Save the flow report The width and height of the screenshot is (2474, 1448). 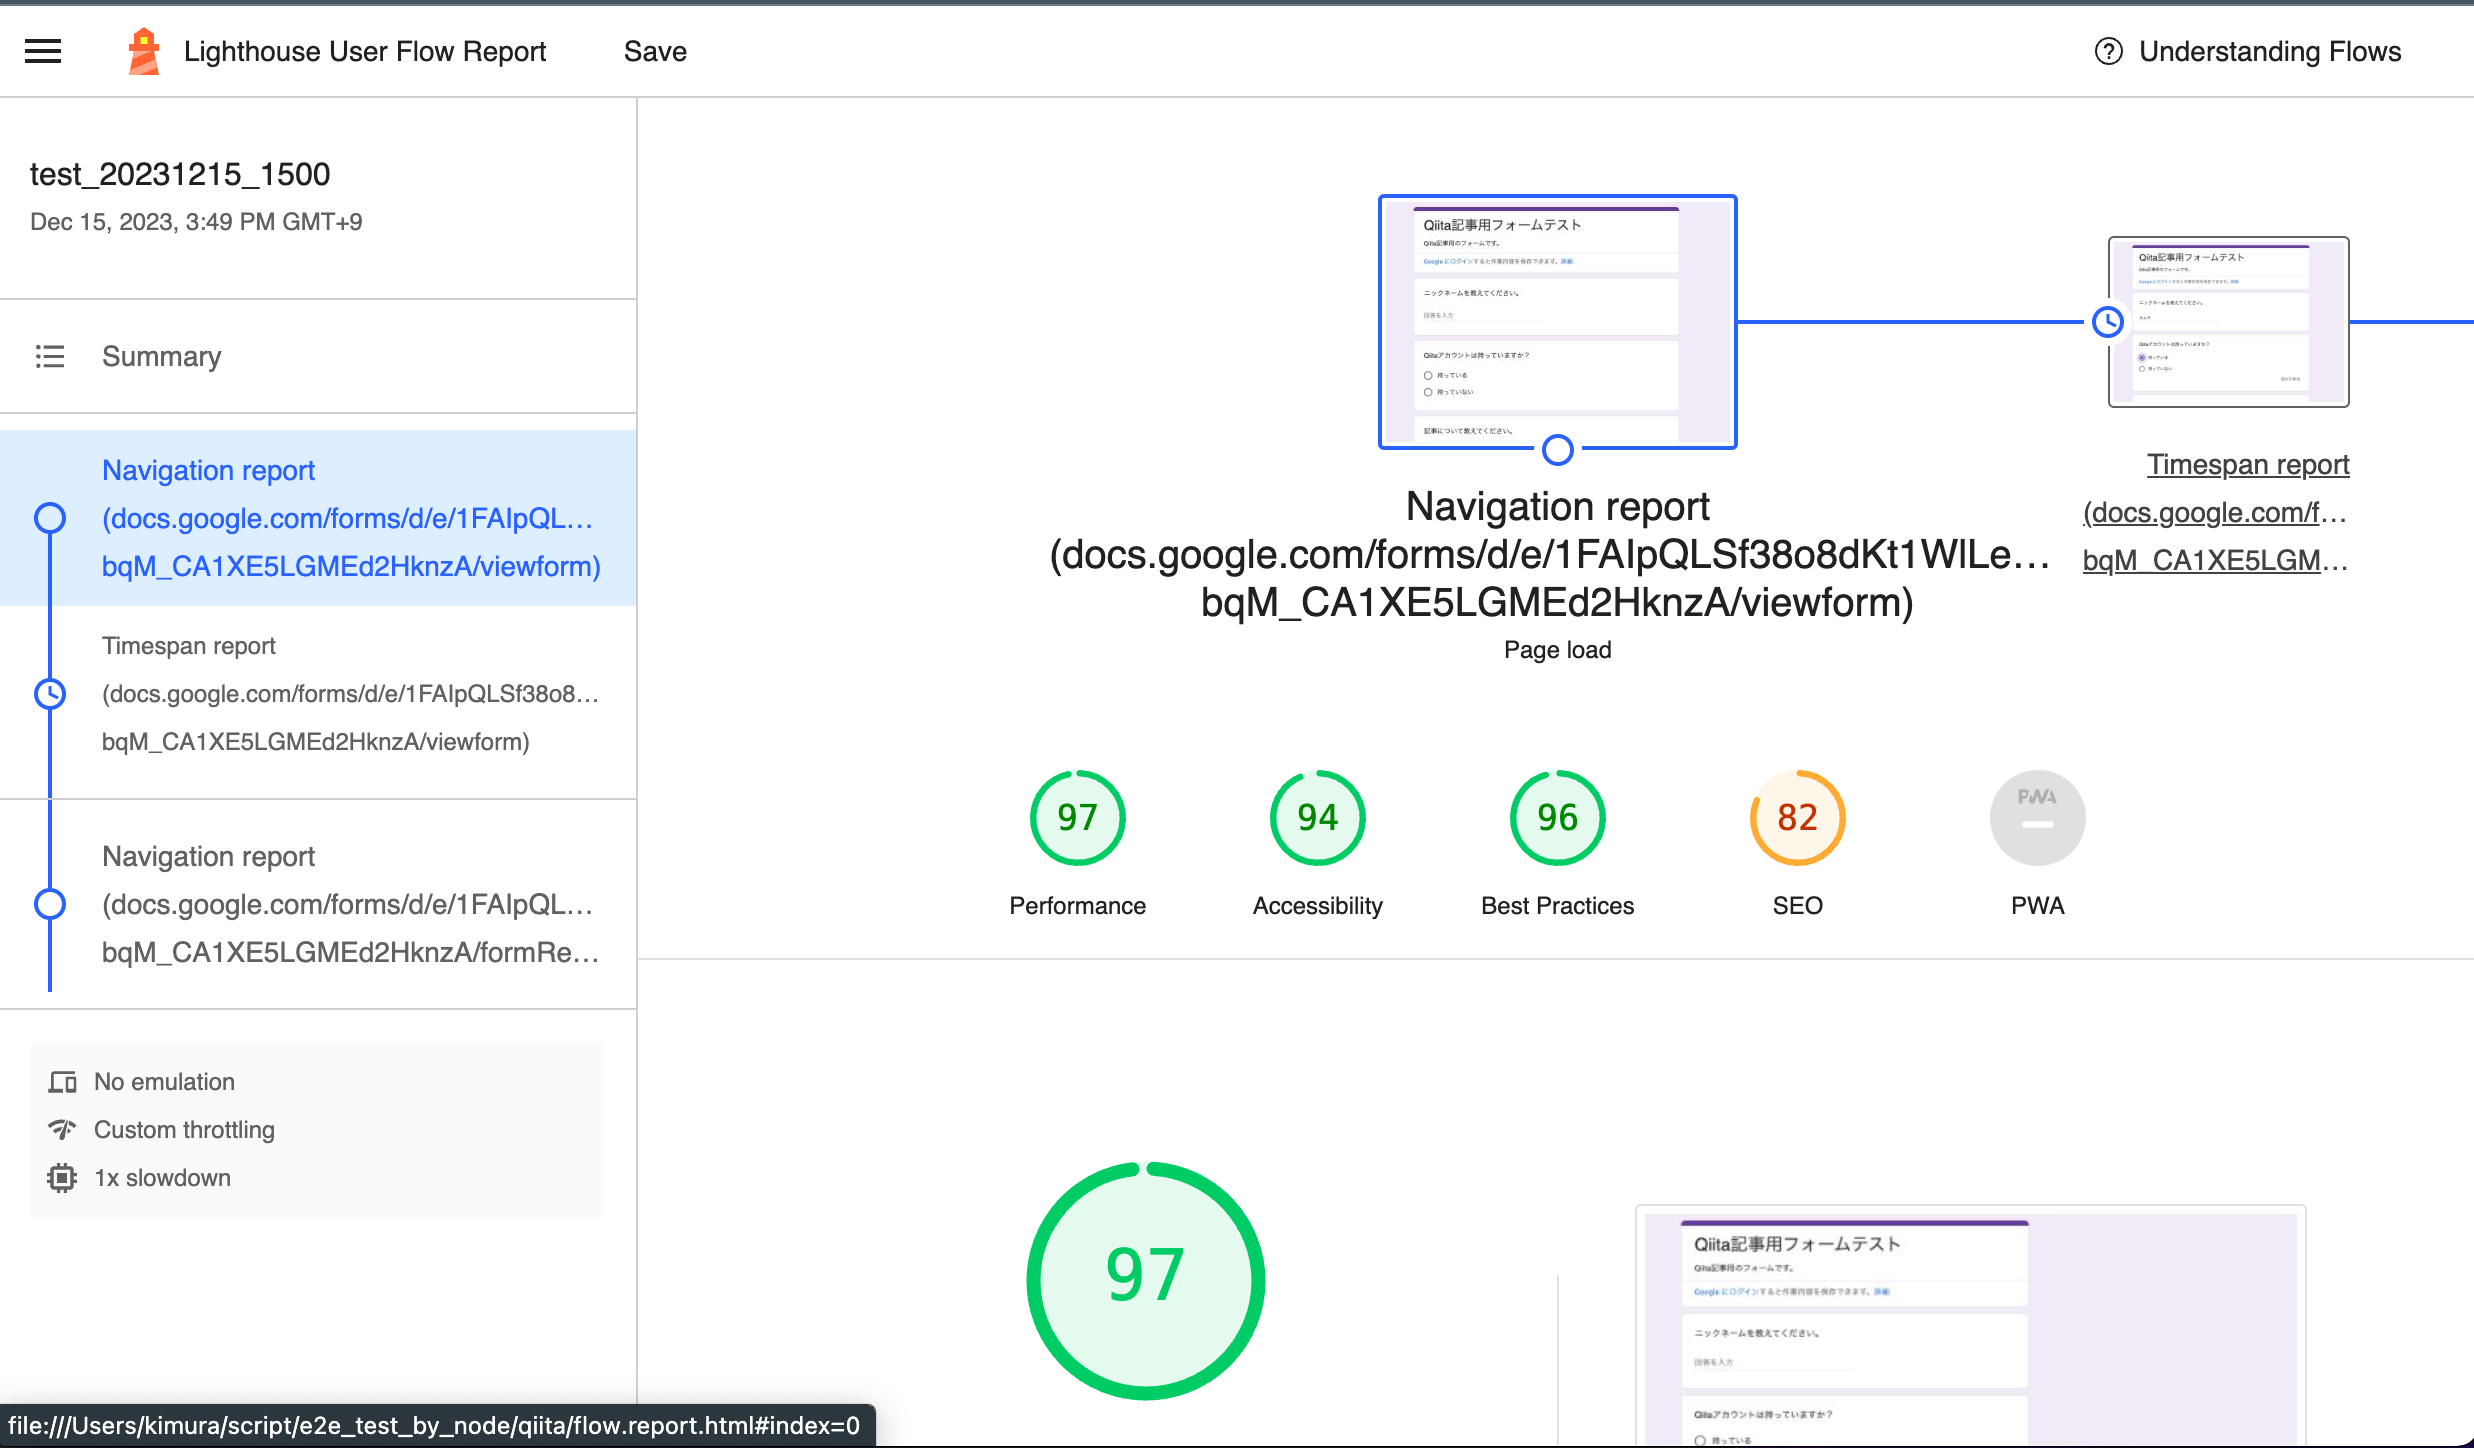[x=655, y=51]
